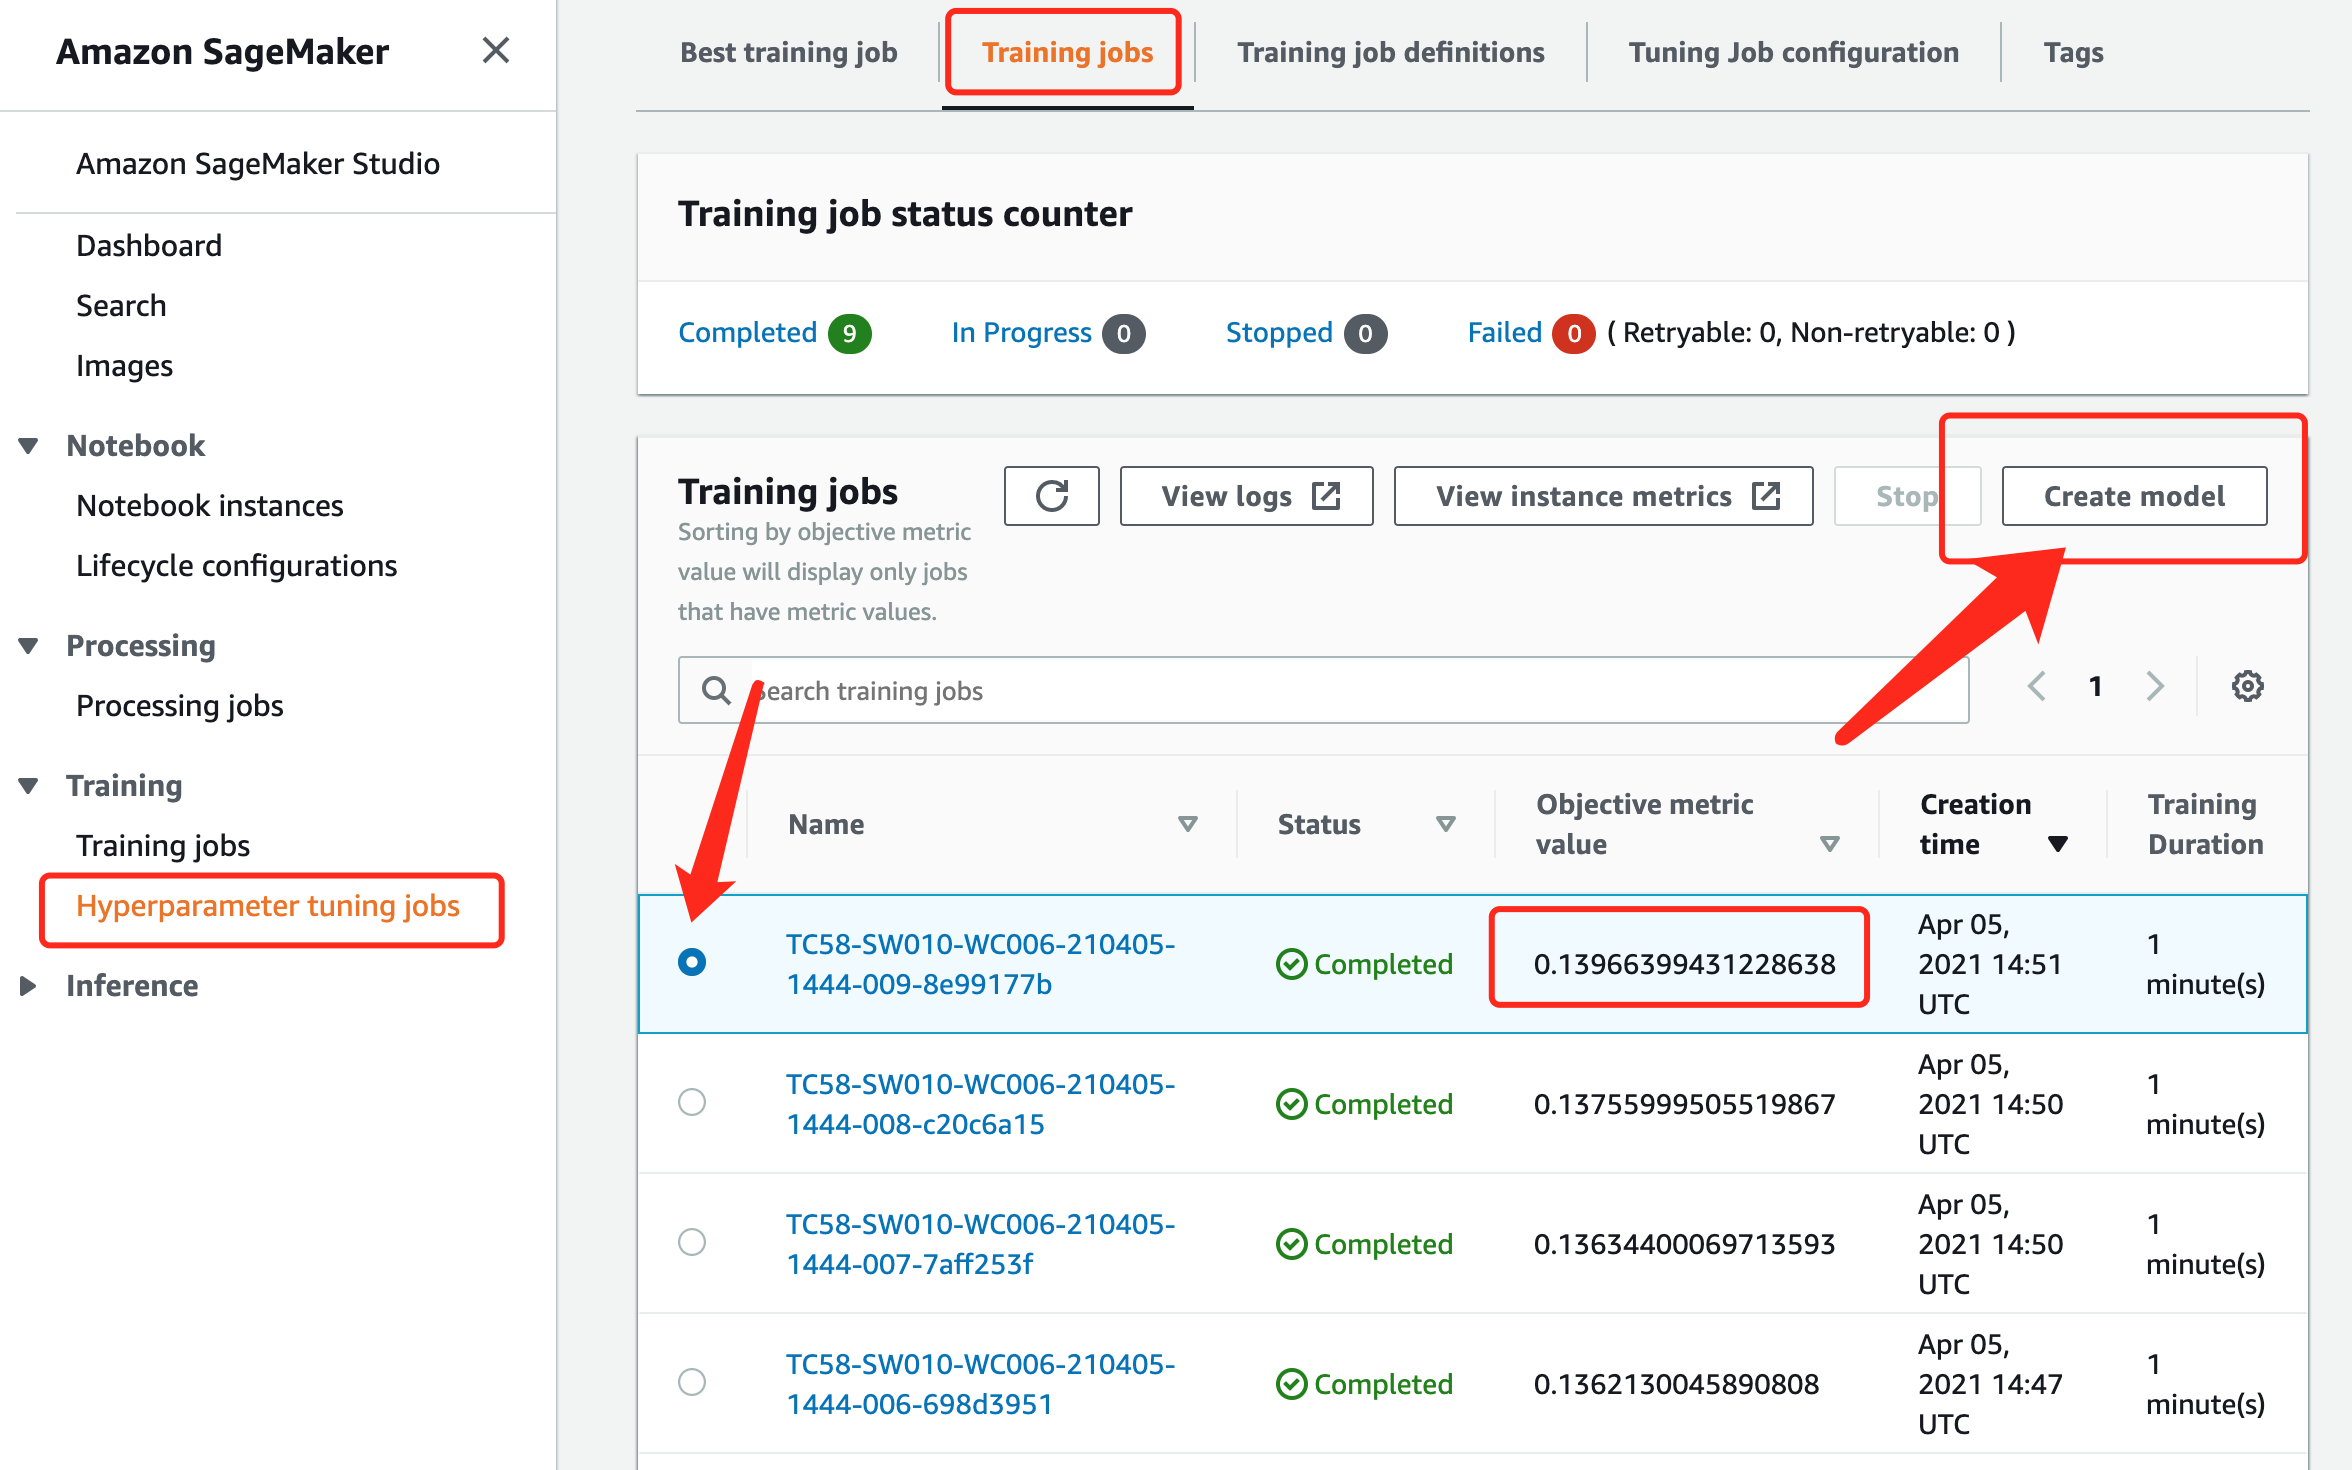Click the search magnifier icon
2352x1470 pixels.
(x=716, y=690)
